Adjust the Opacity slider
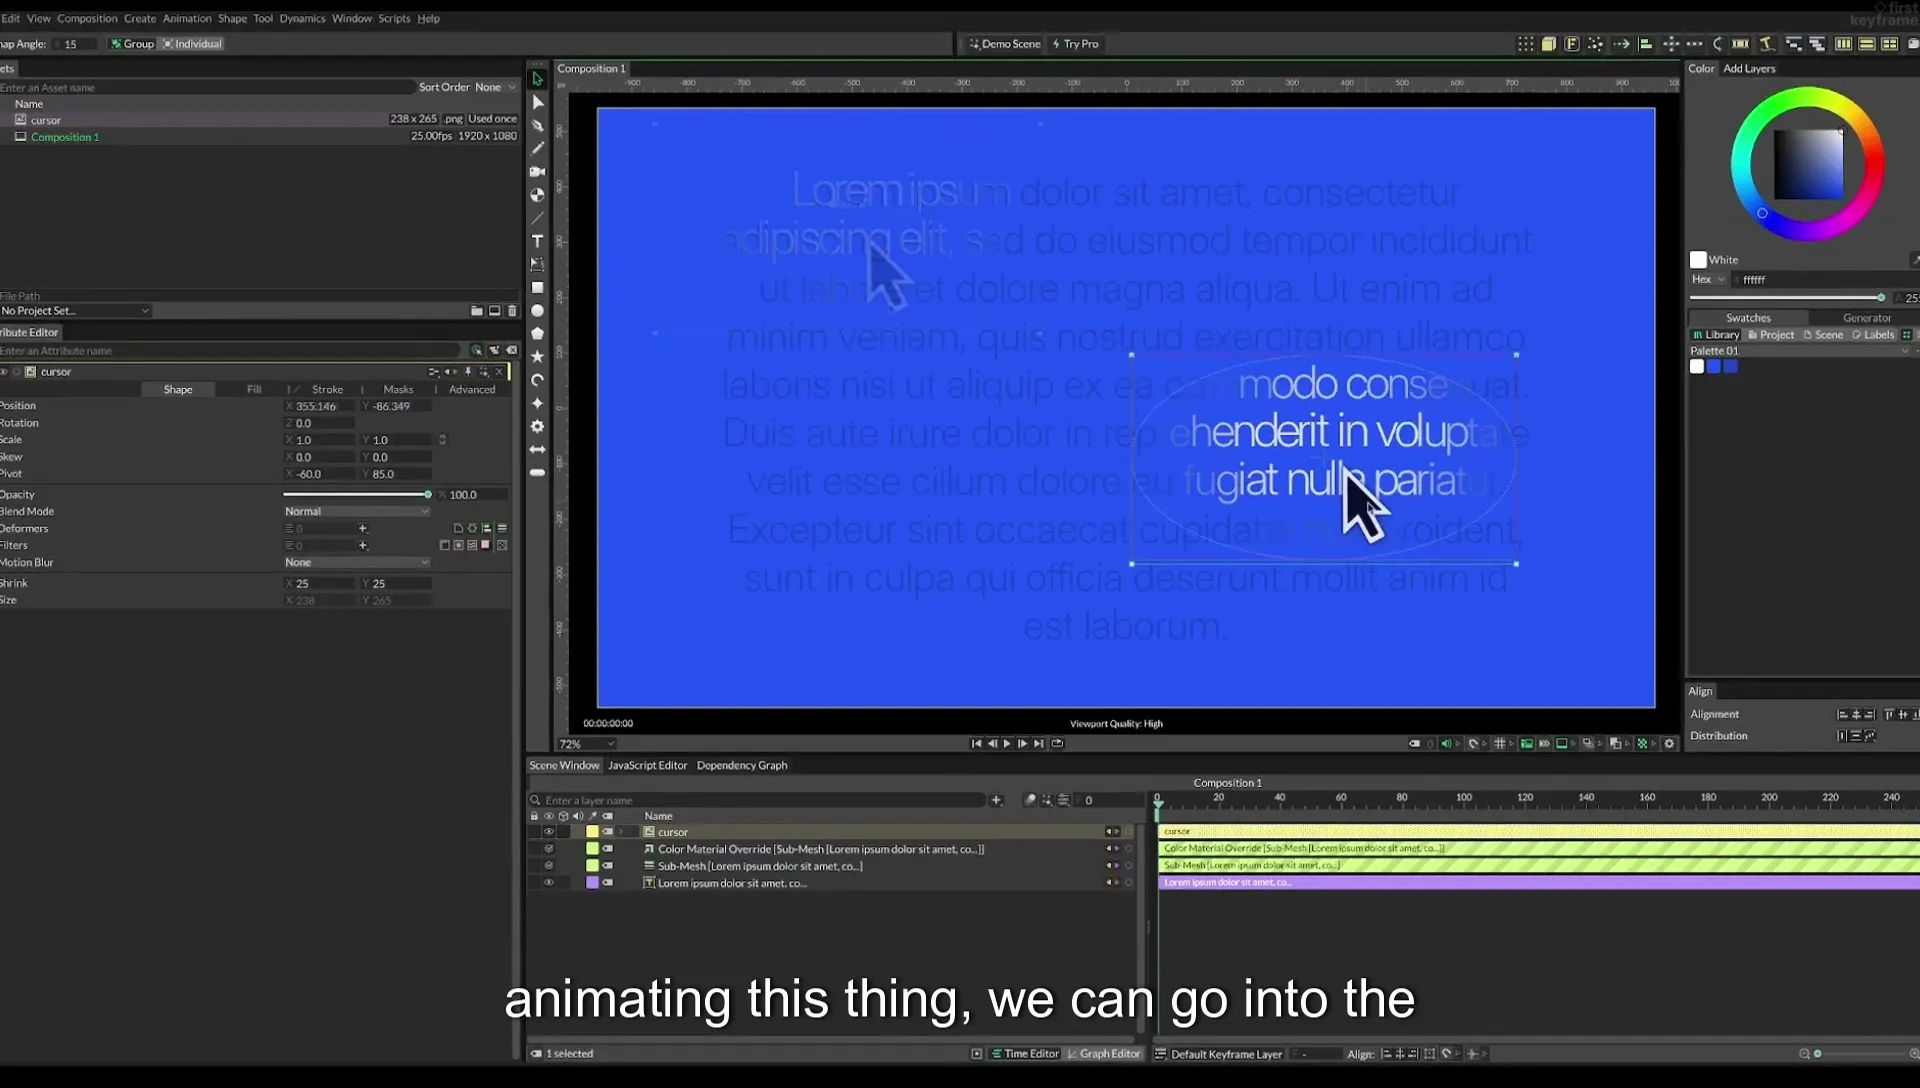This screenshot has width=1920, height=1088. (356, 495)
